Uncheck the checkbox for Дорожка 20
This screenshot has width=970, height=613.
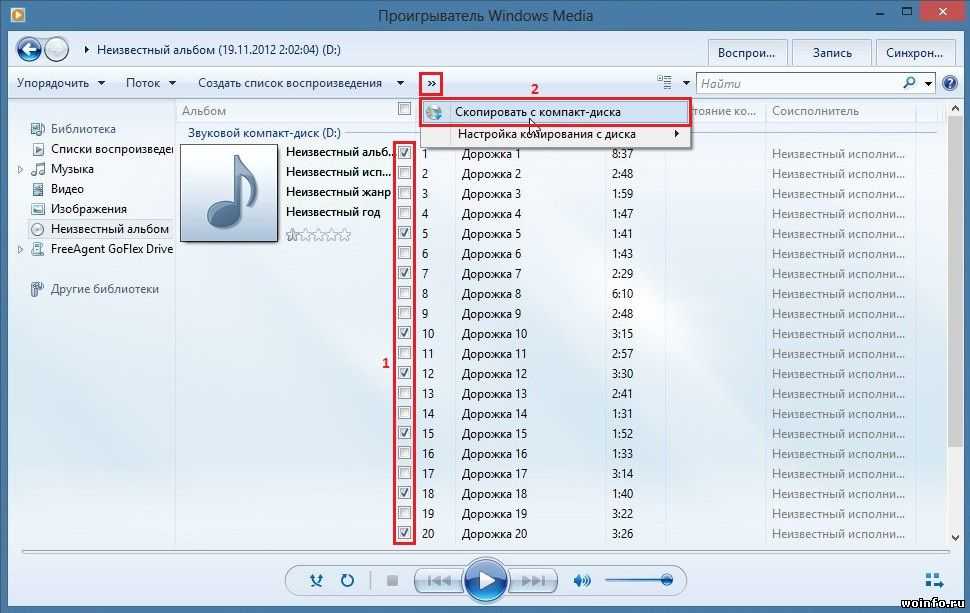[405, 533]
